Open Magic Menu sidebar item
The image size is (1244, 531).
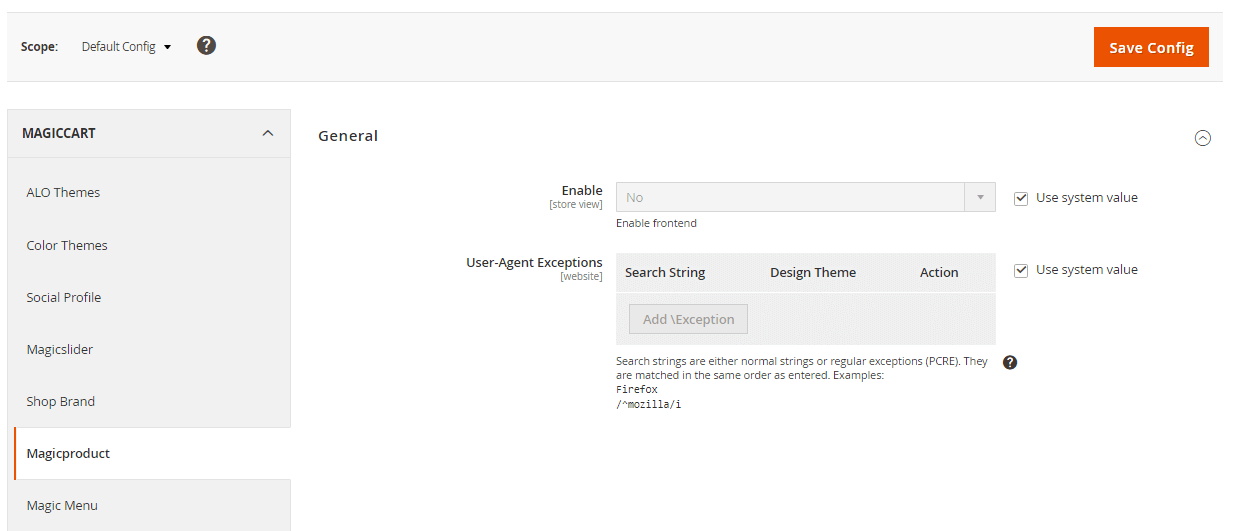click(x=62, y=505)
